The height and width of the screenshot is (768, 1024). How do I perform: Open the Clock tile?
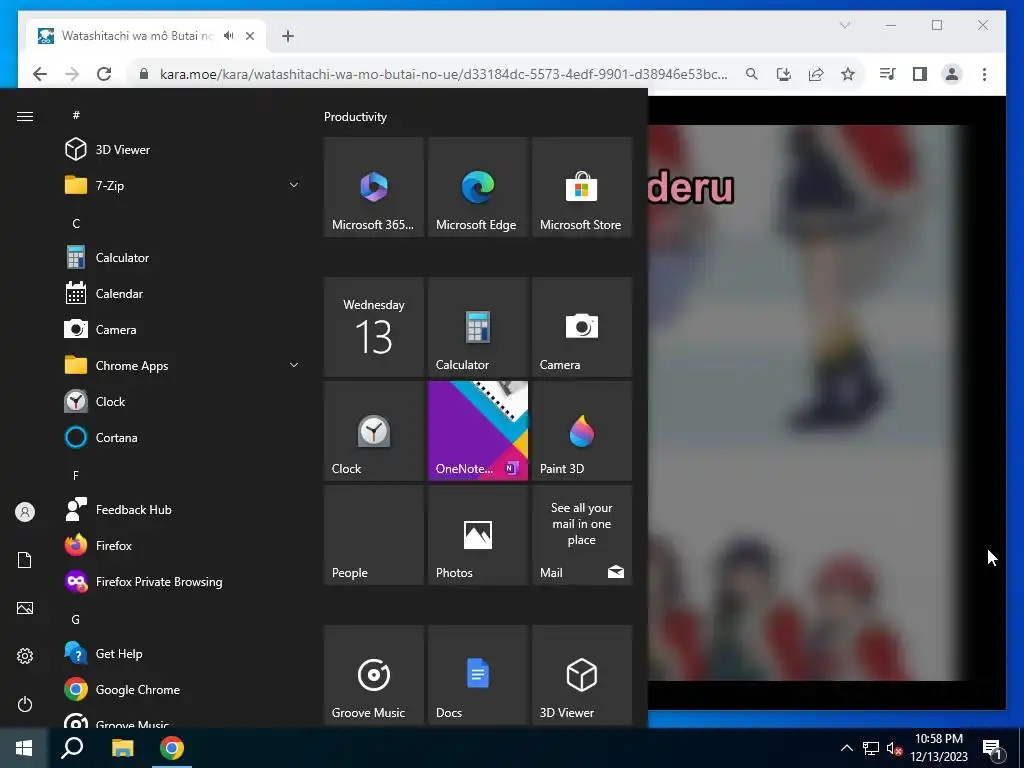pos(374,431)
